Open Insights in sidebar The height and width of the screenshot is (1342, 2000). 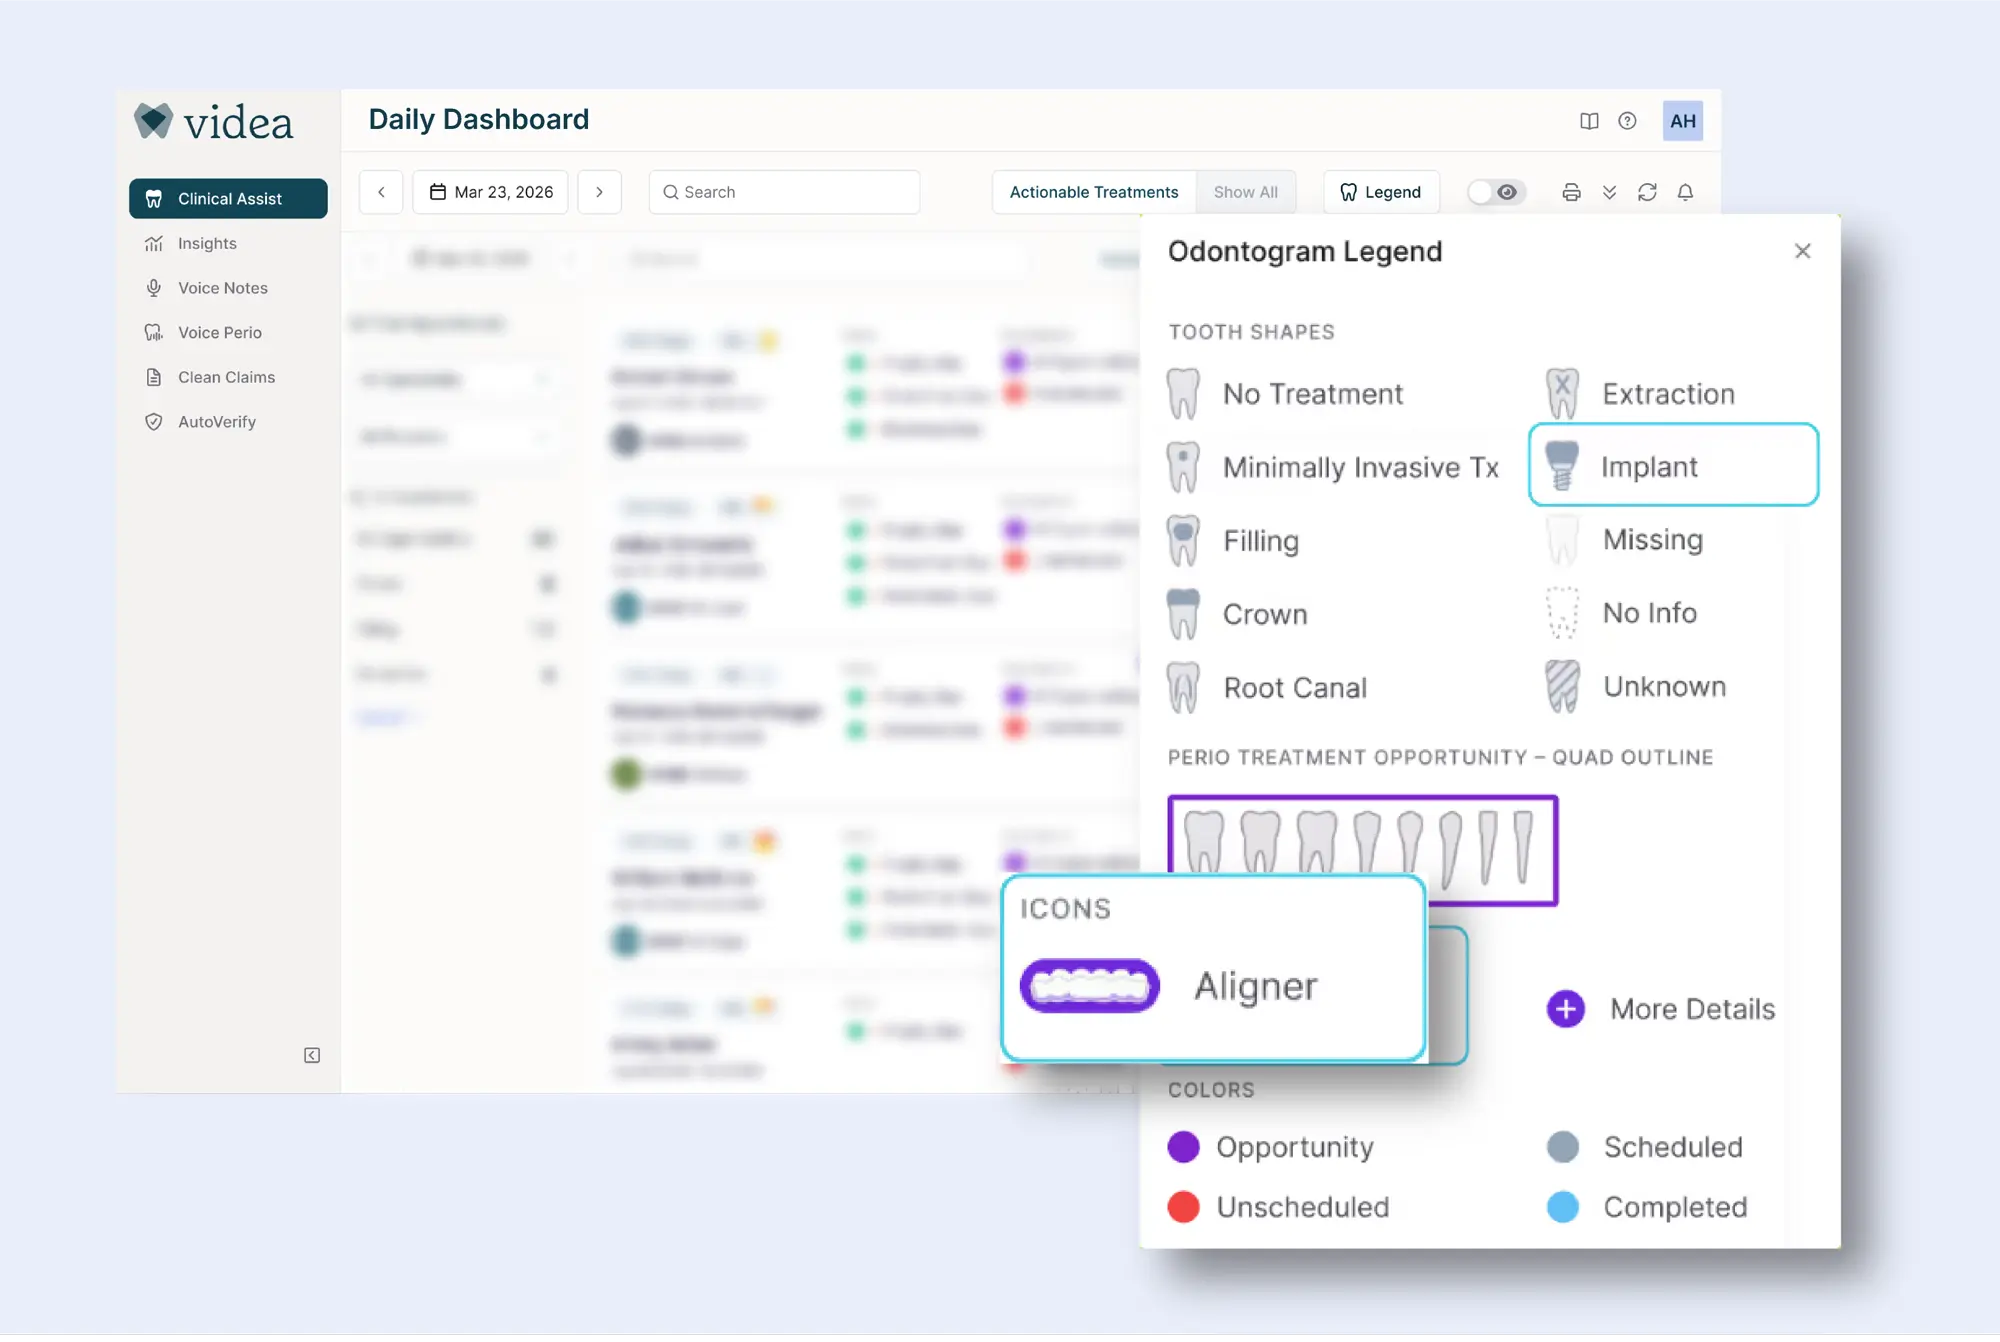coord(207,243)
